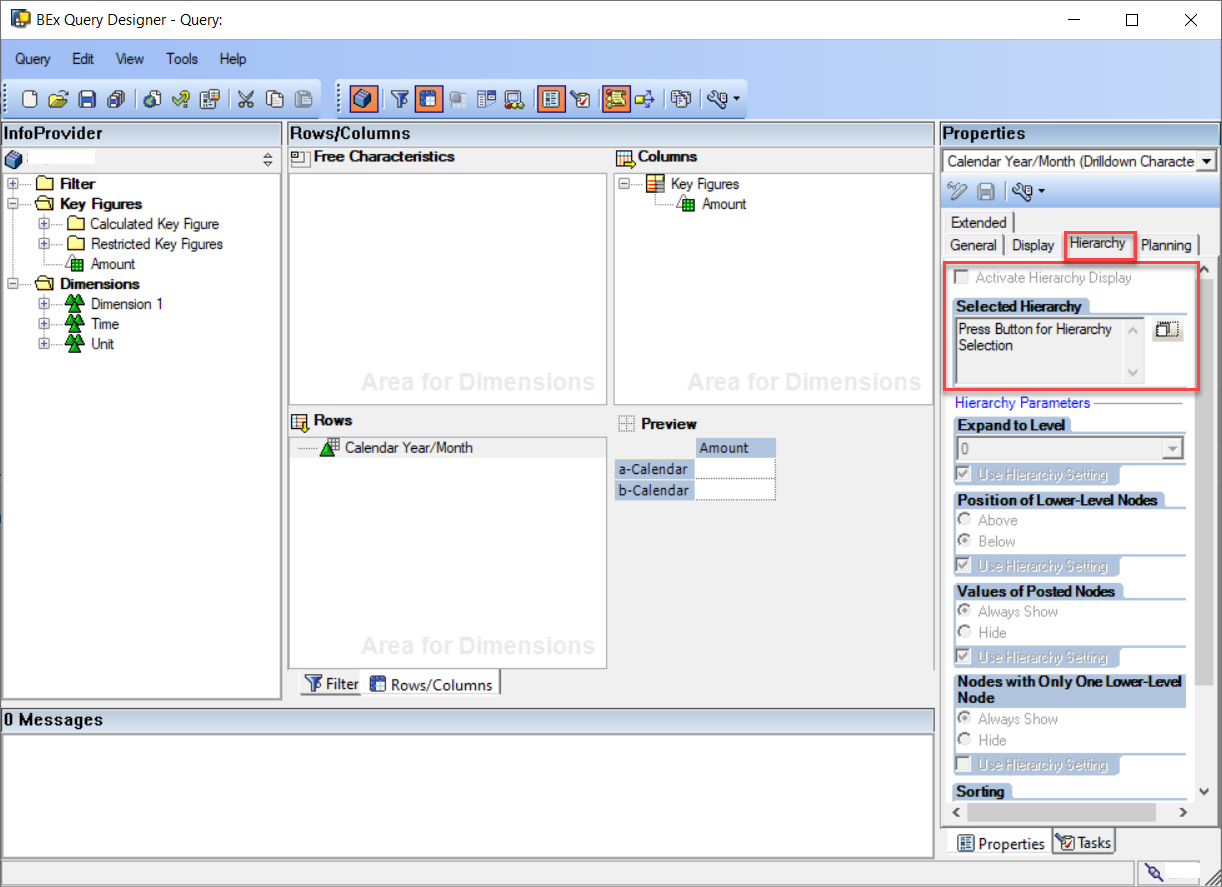
Task: Toggle Use Hierarchy Setting under Position of Lower-Level Nodes
Action: point(963,565)
